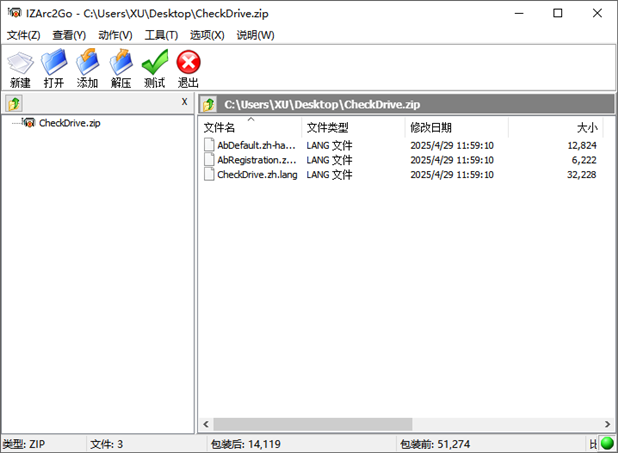Click the 添加 (Add files) toolbar icon

(x=87, y=62)
